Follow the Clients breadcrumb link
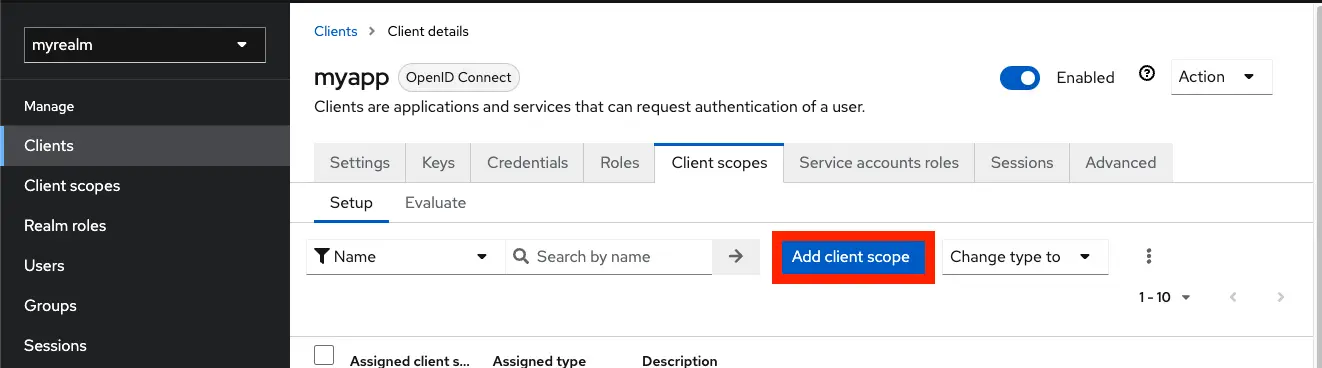Screen dimensions: 1322x368 pyautogui.click(x=335, y=31)
